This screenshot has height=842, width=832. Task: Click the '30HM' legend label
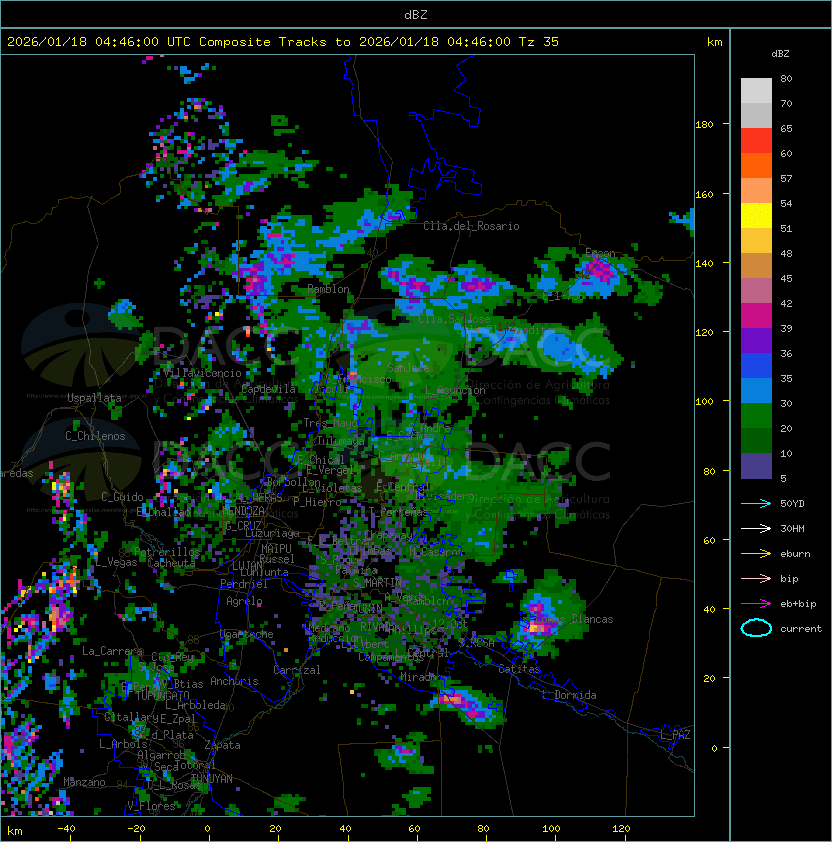pos(792,528)
